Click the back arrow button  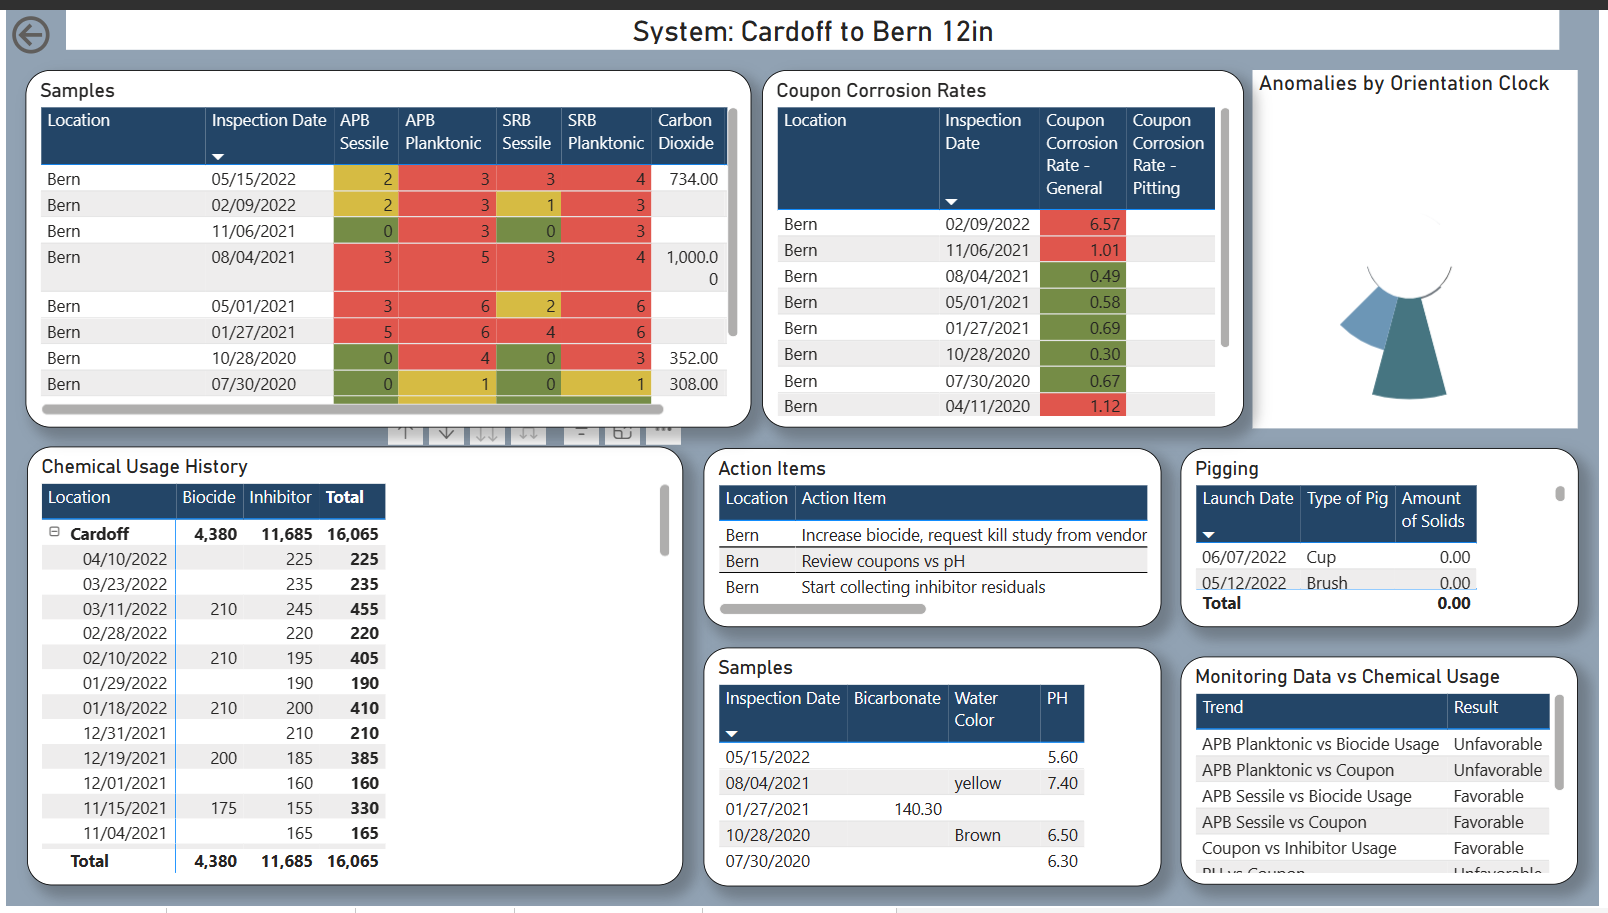[31, 35]
